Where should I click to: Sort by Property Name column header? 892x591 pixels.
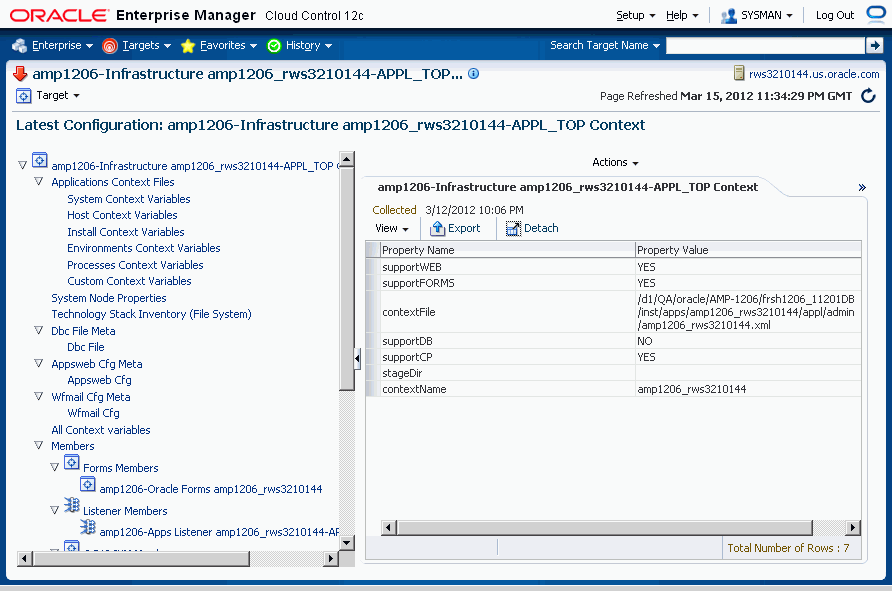coord(507,250)
